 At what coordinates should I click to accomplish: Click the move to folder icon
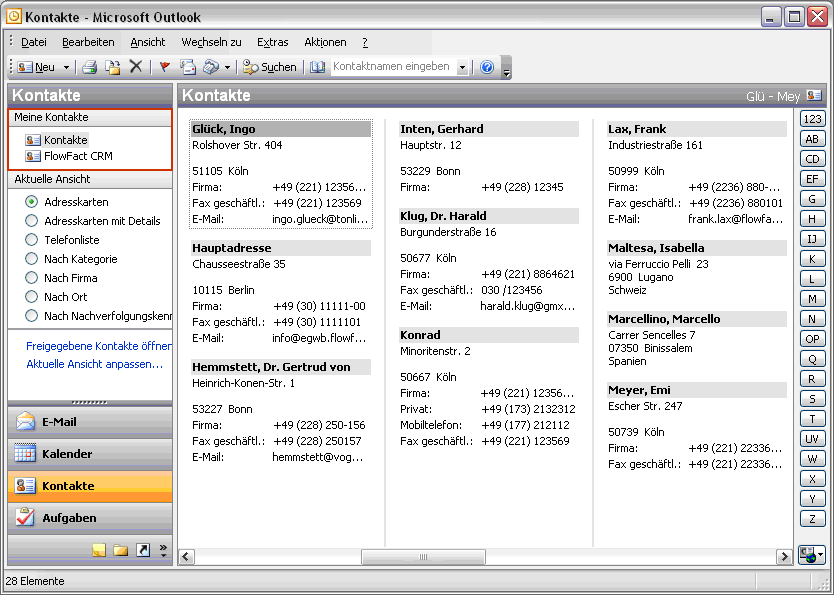[x=113, y=67]
